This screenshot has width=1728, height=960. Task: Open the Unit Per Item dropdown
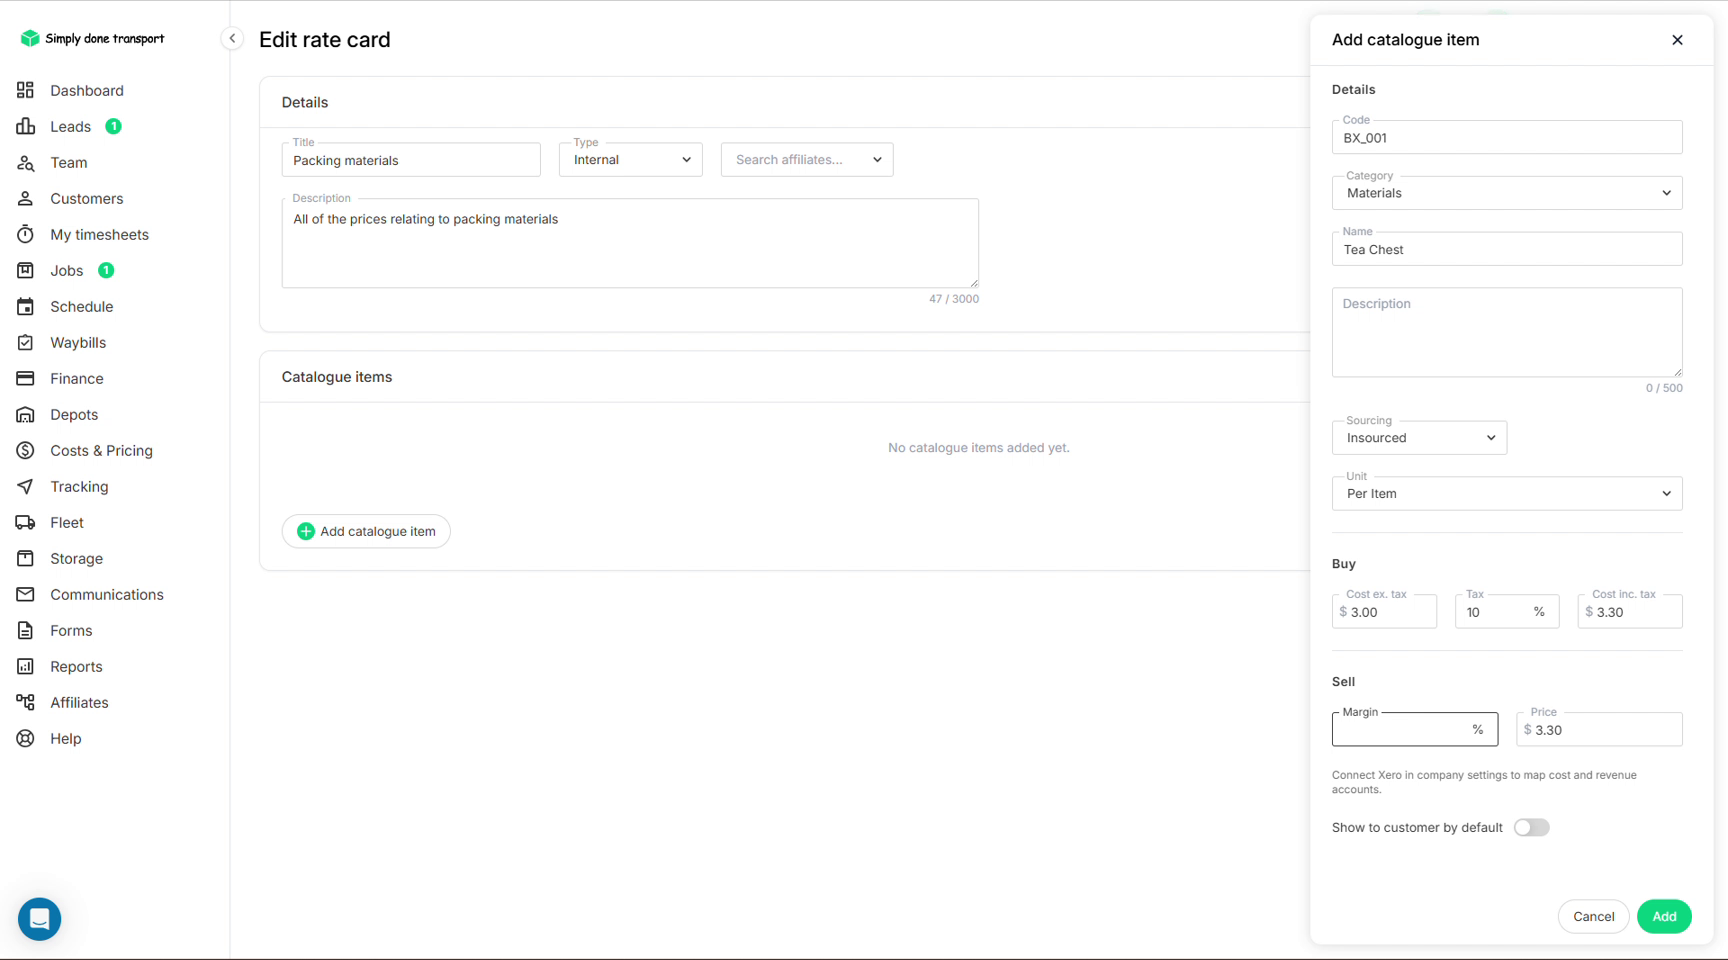(1507, 494)
